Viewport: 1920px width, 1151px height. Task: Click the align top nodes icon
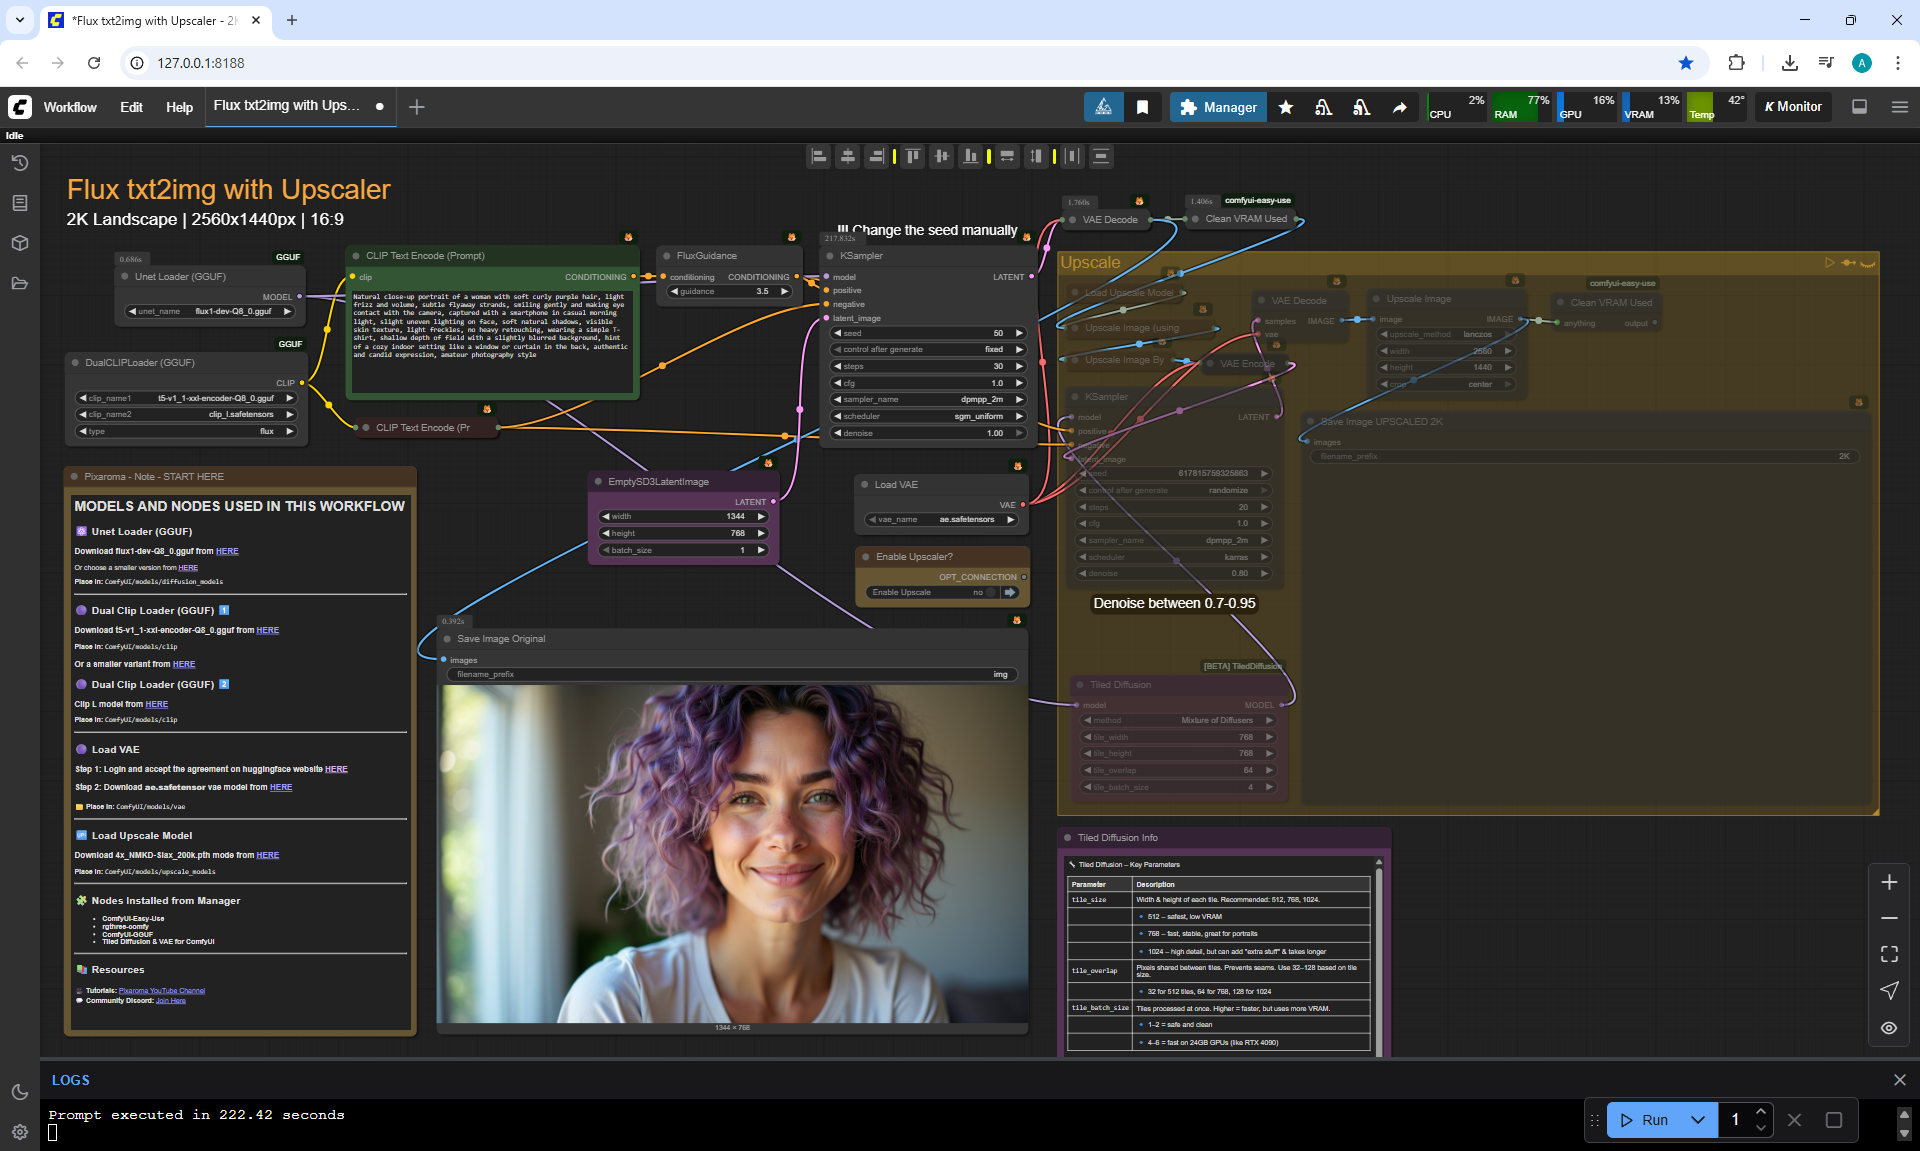point(912,156)
